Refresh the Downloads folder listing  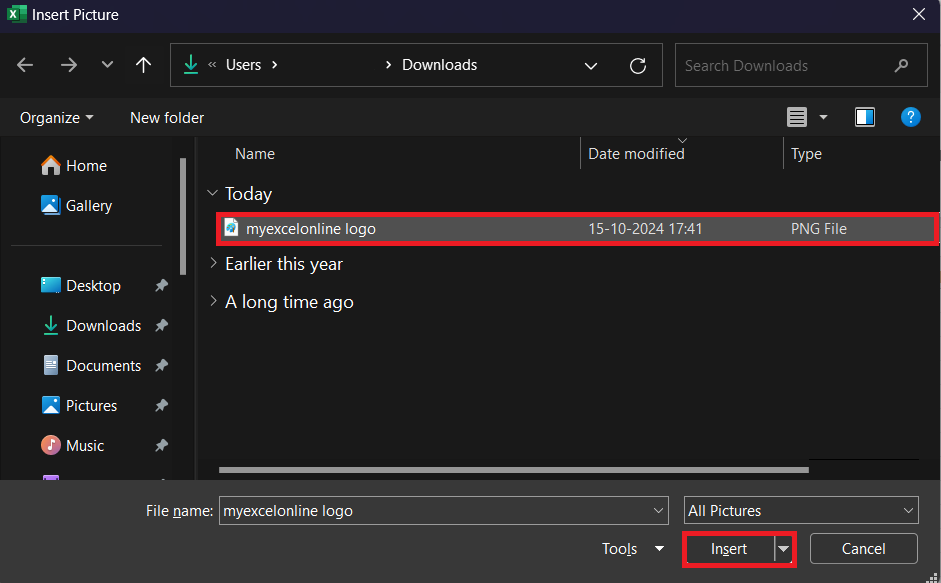(x=637, y=65)
